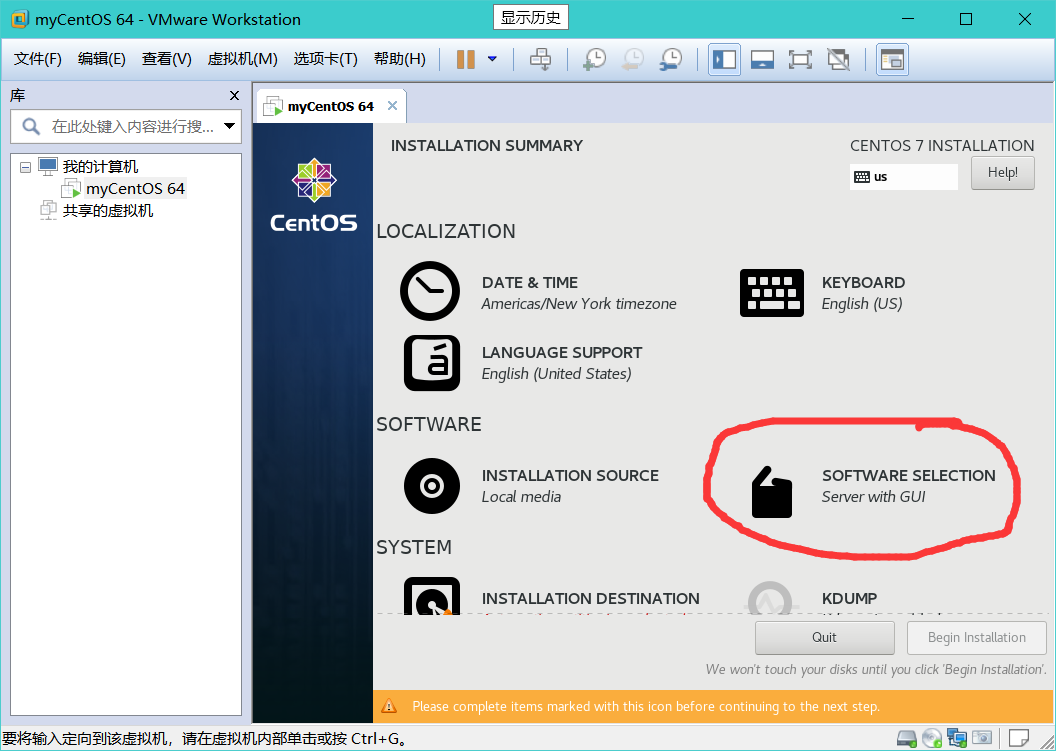Screen dimensions: 1056x751
Task: Open the 选项卡(T) menu
Action: pos(325,59)
